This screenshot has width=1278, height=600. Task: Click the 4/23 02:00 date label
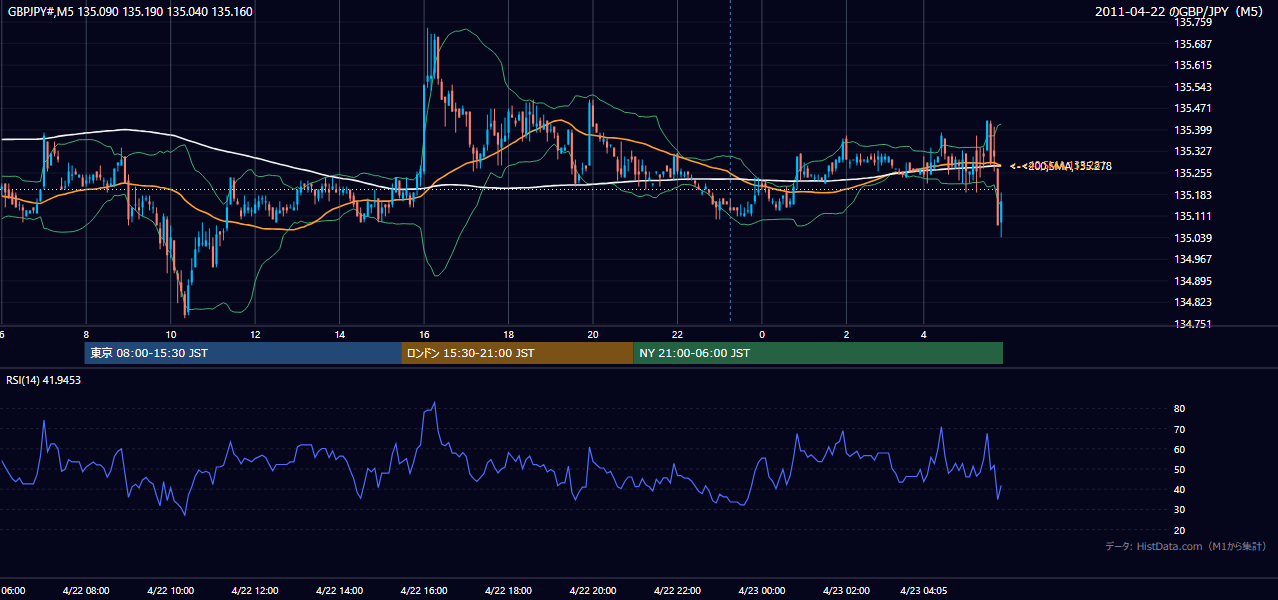[846, 591]
